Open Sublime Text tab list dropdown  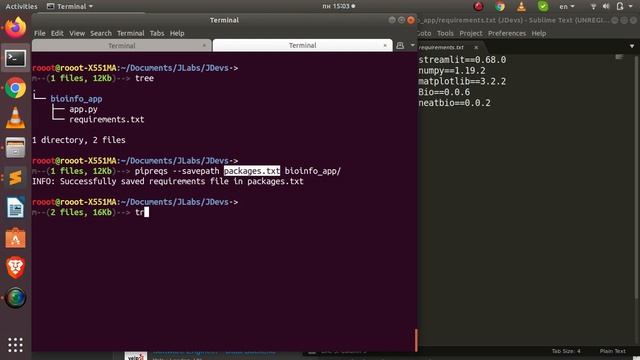coord(632,47)
